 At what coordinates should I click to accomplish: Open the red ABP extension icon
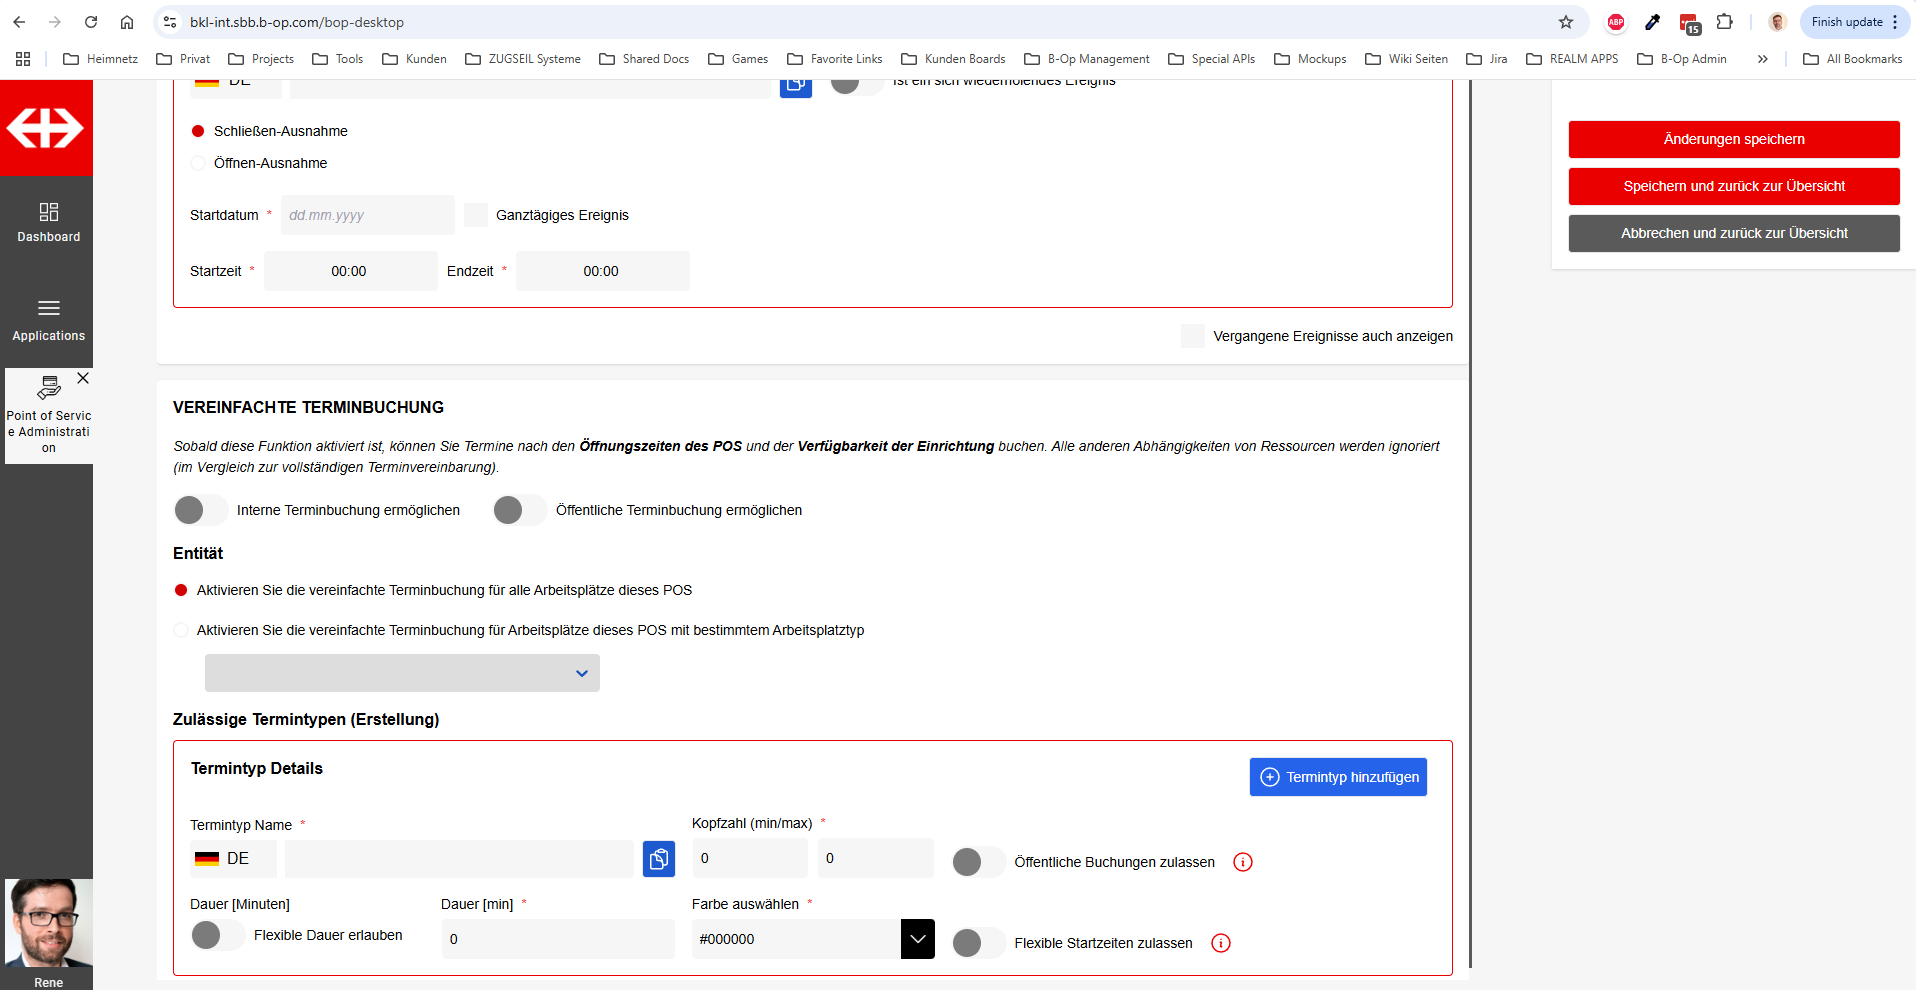(1616, 22)
